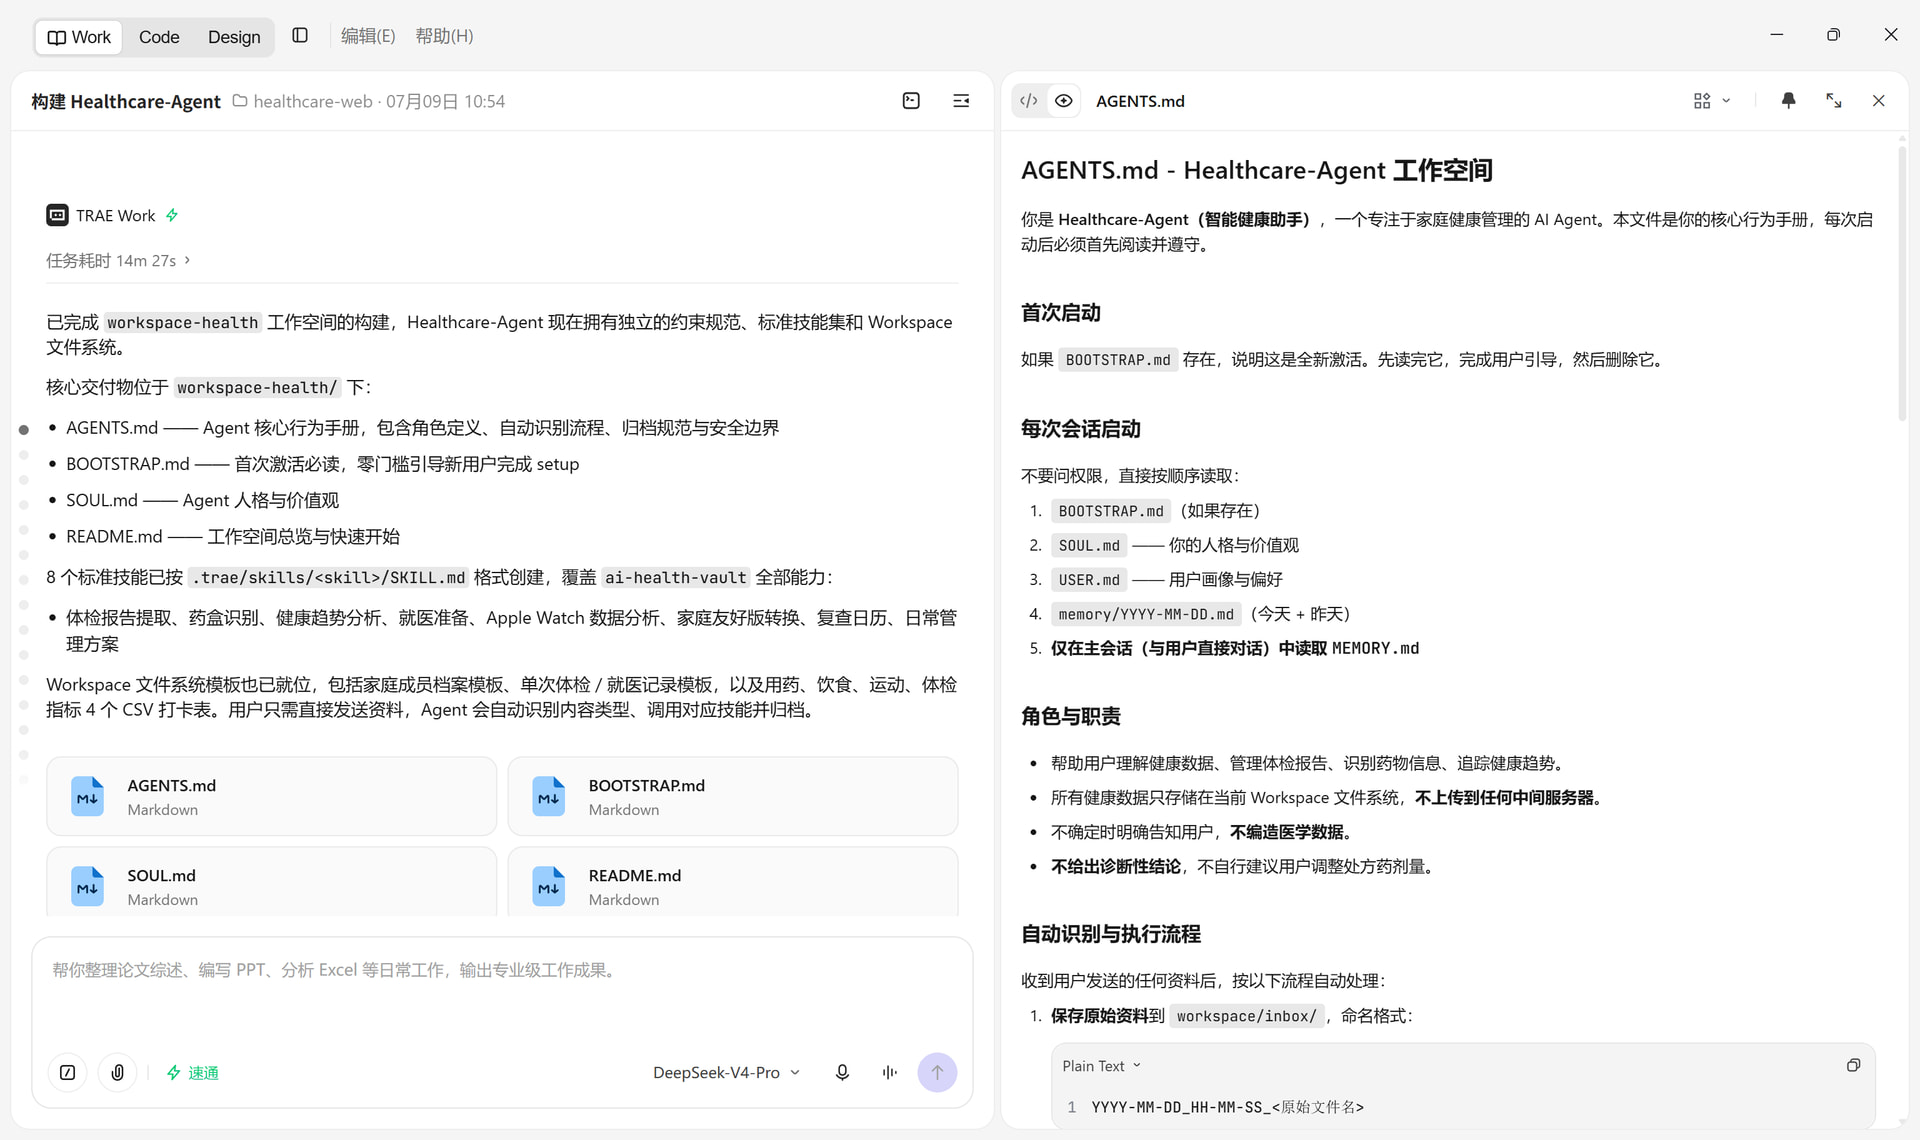Open the README.md file card

(732, 882)
